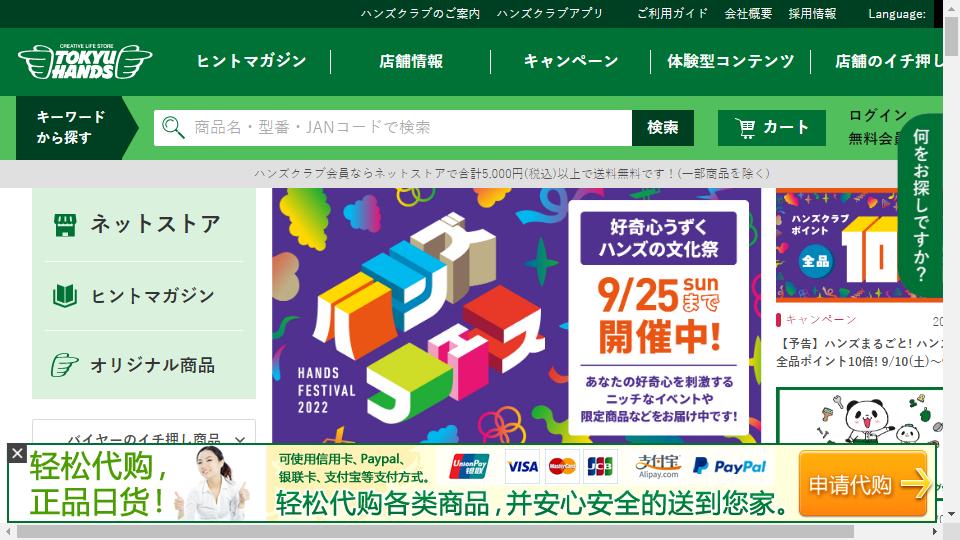The width and height of the screenshot is (960, 540).
Task: Open the Language selector
Action: [897, 13]
